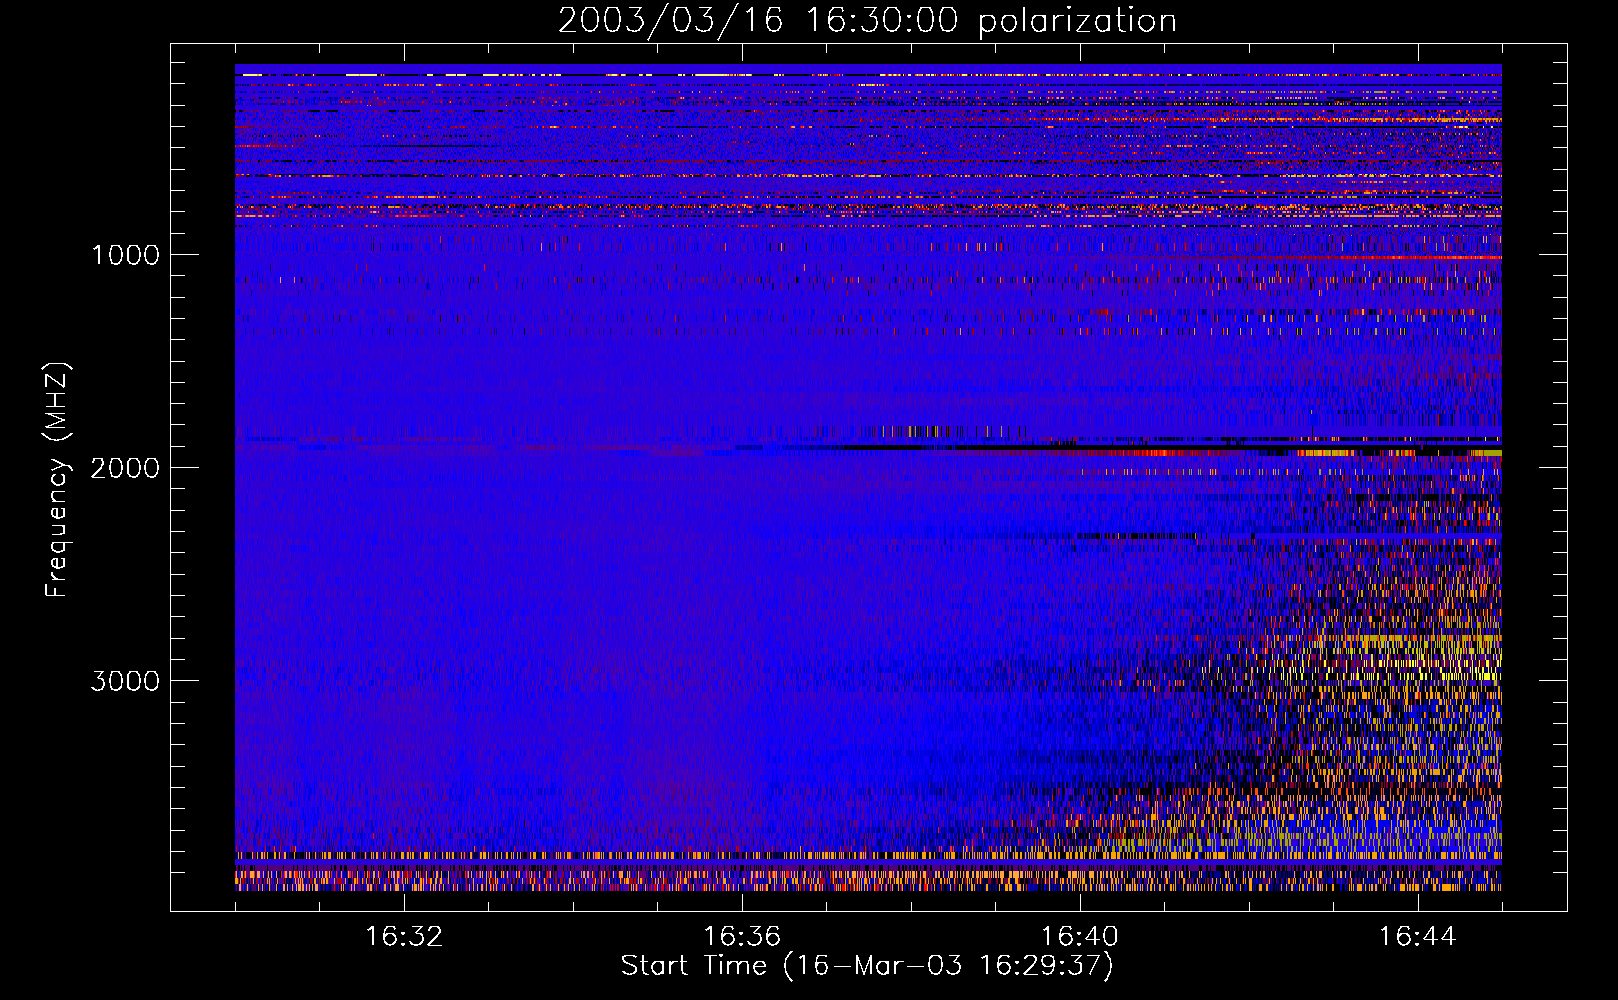Click the "Start Time (16-Mar-03 16:29:37)" label
Image resolution: width=1618 pixels, height=1000 pixels.
867,966
